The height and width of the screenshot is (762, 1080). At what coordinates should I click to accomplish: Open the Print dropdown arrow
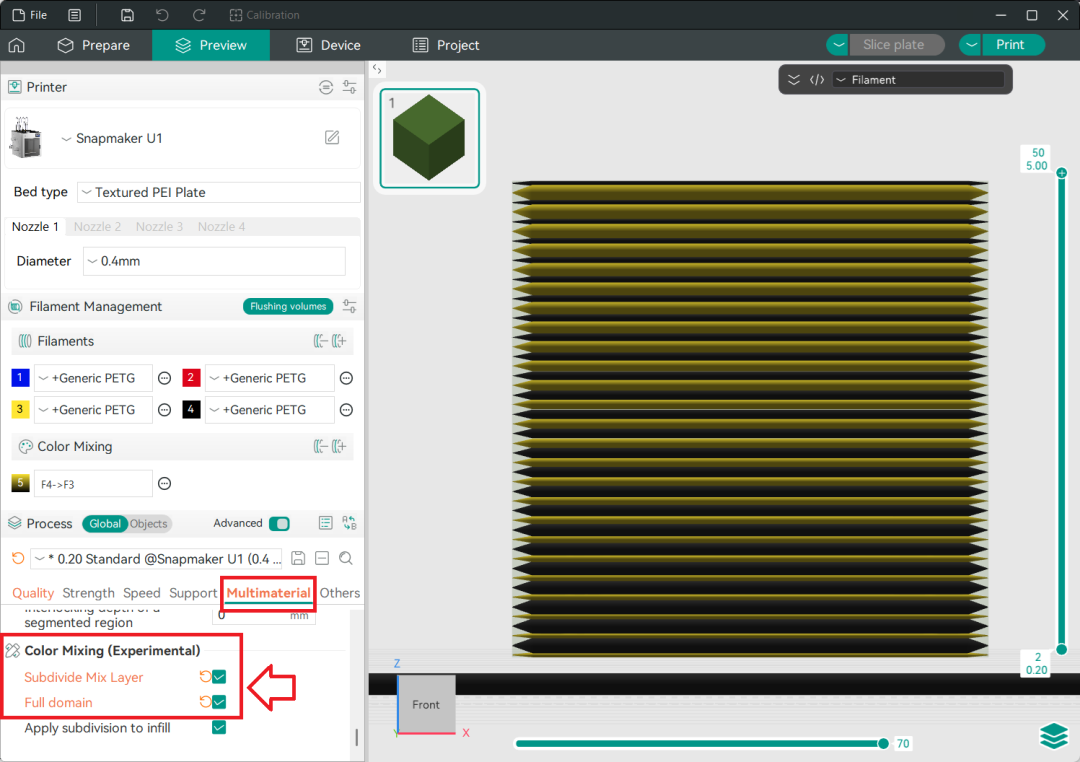click(970, 45)
